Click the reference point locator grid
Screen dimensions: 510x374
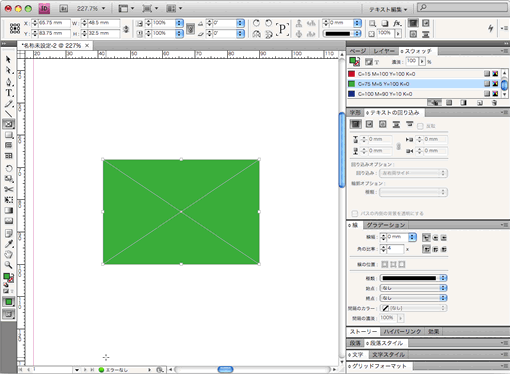(x=15, y=28)
